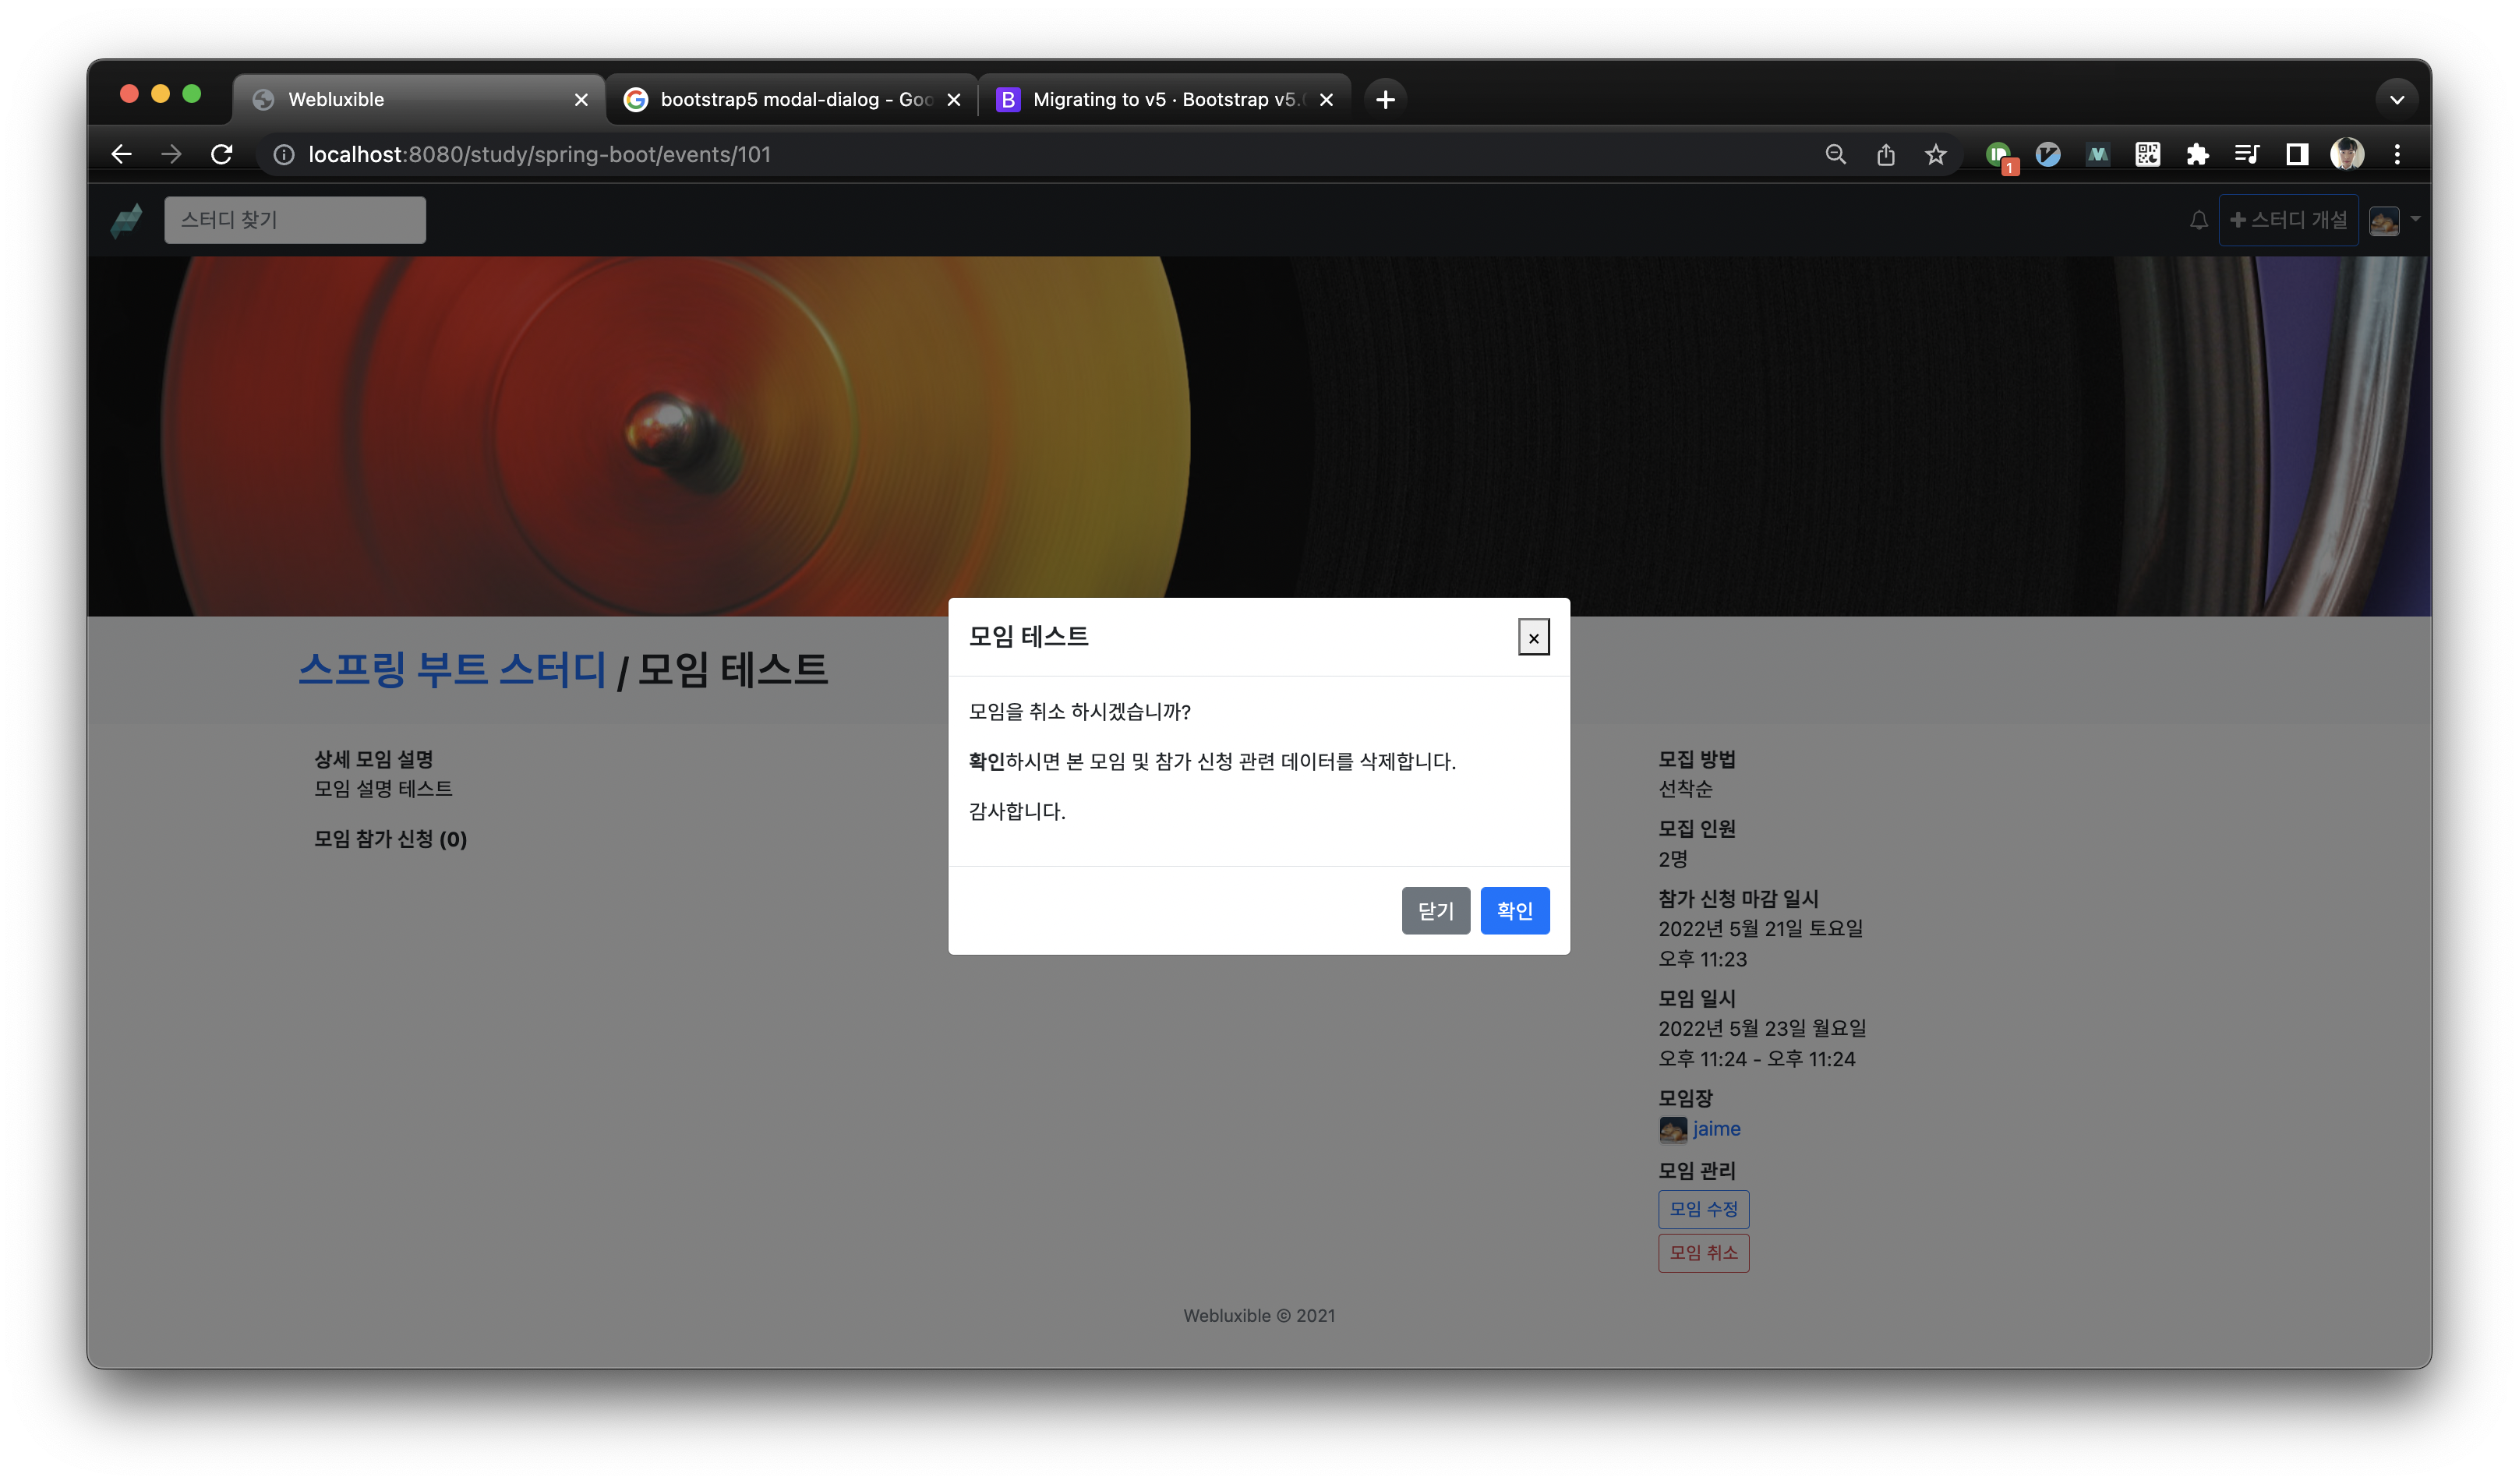Open Chrome three-dot menu

(x=2397, y=154)
